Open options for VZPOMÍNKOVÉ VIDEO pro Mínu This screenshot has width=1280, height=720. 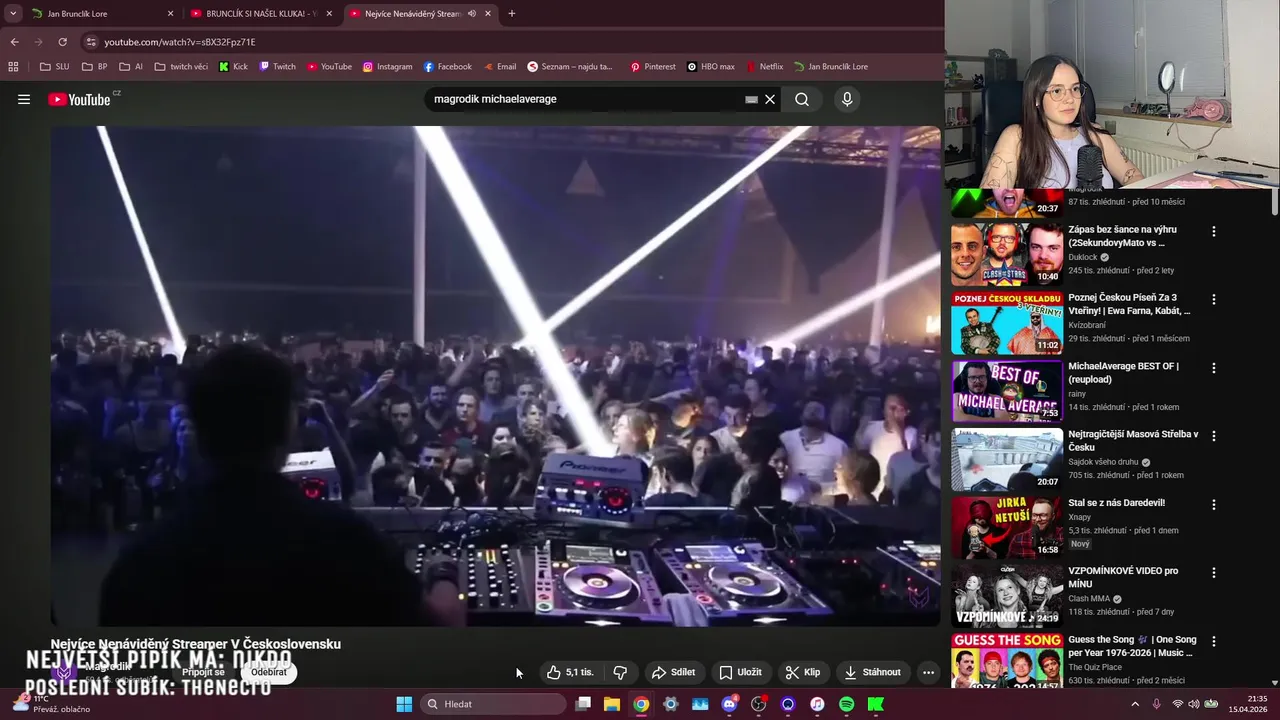[1214, 573]
